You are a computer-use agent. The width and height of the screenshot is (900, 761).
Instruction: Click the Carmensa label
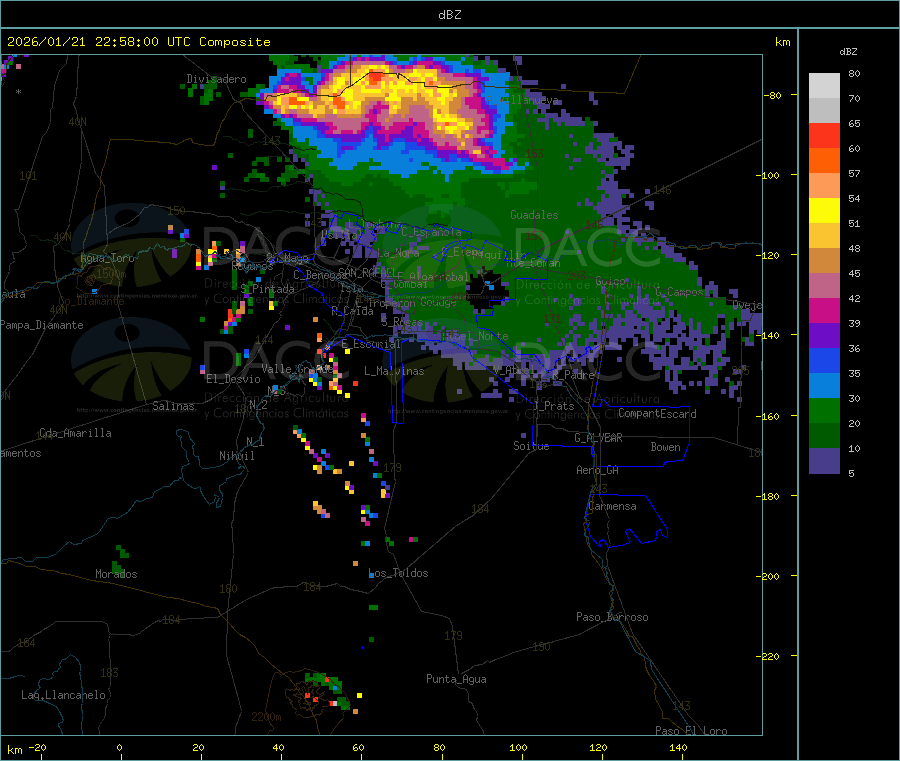(612, 506)
